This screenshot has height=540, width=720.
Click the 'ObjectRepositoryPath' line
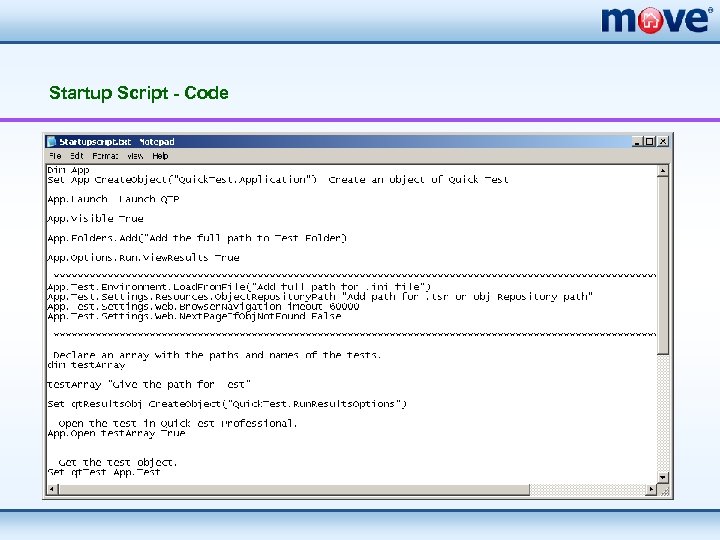click(320, 297)
